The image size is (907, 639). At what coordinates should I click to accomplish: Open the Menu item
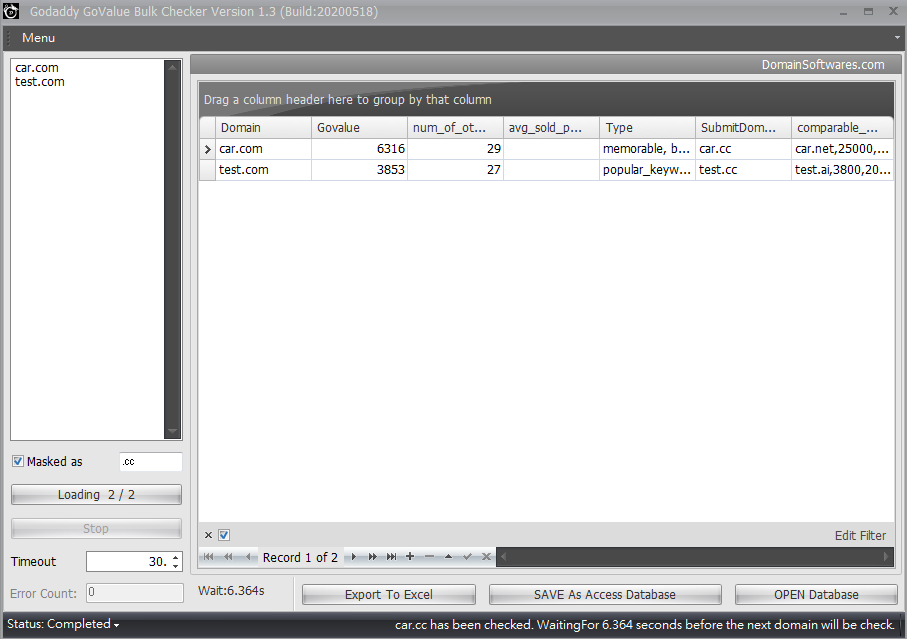[38, 38]
